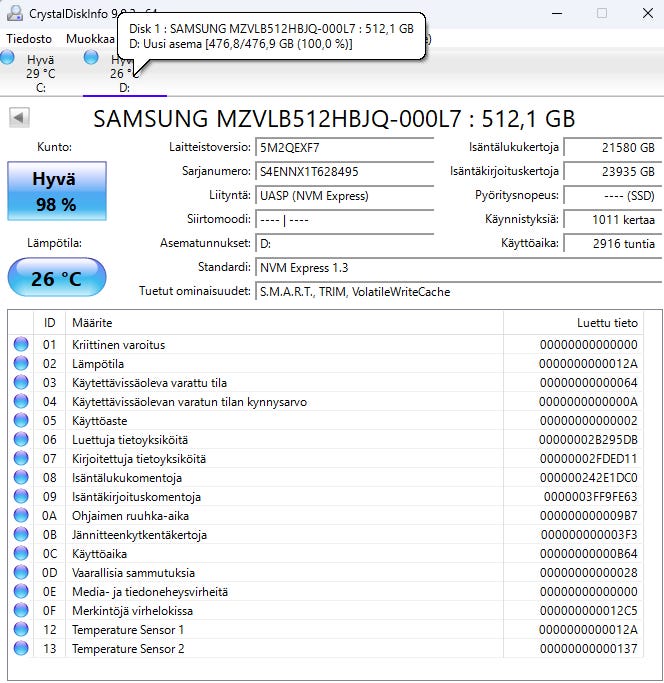Click status orb for Vaarallisia sammutuksia row
Image resolution: width=664 pixels, height=683 pixels.
click(x=21, y=572)
